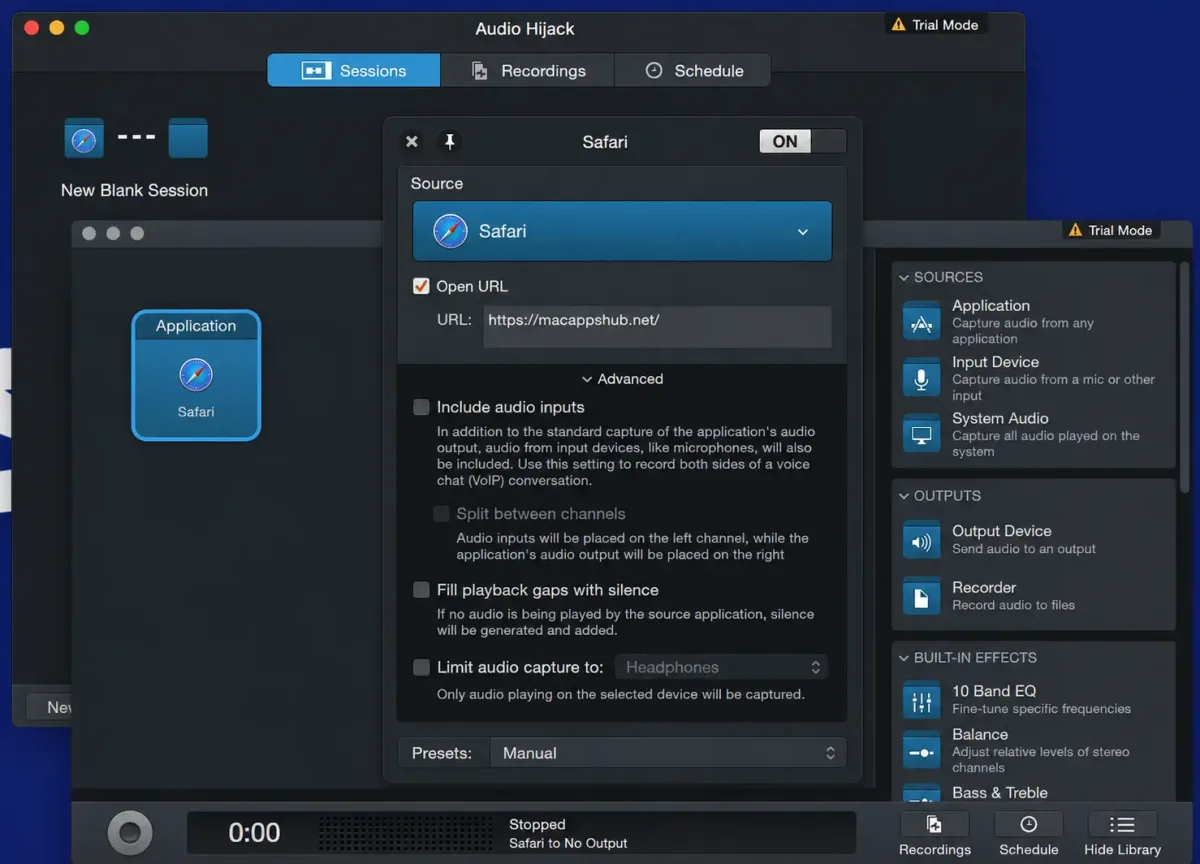Enable Fill playback gaps with silence
This screenshot has height=864, width=1200.
(421, 590)
